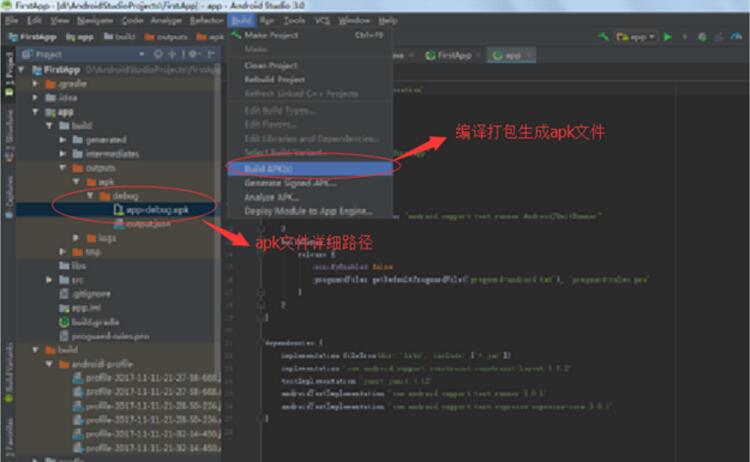Open the app run configuration dropdown
Viewport: 750px width, 462px height.
point(636,37)
